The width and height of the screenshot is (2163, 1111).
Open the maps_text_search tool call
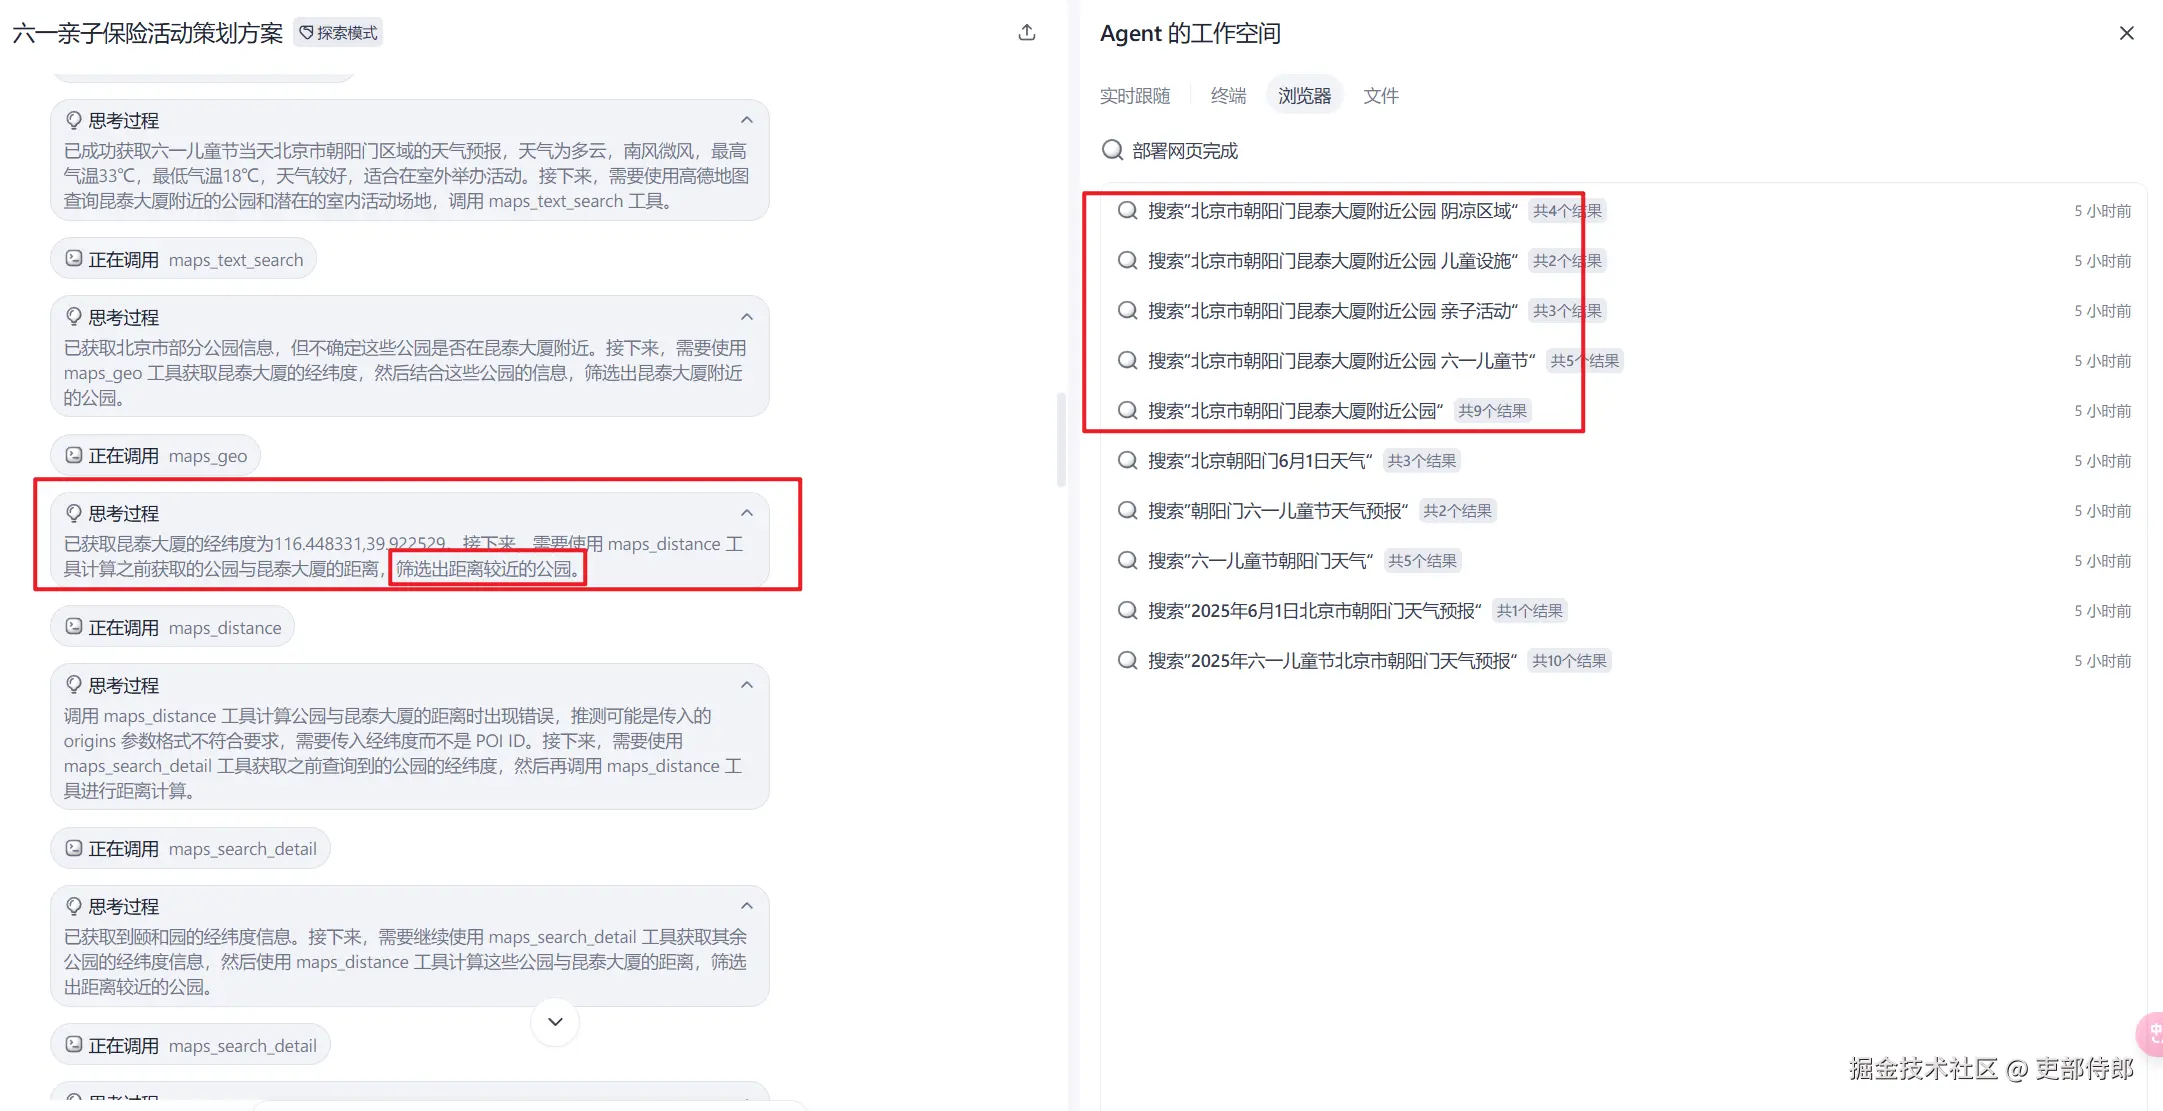click(x=184, y=260)
